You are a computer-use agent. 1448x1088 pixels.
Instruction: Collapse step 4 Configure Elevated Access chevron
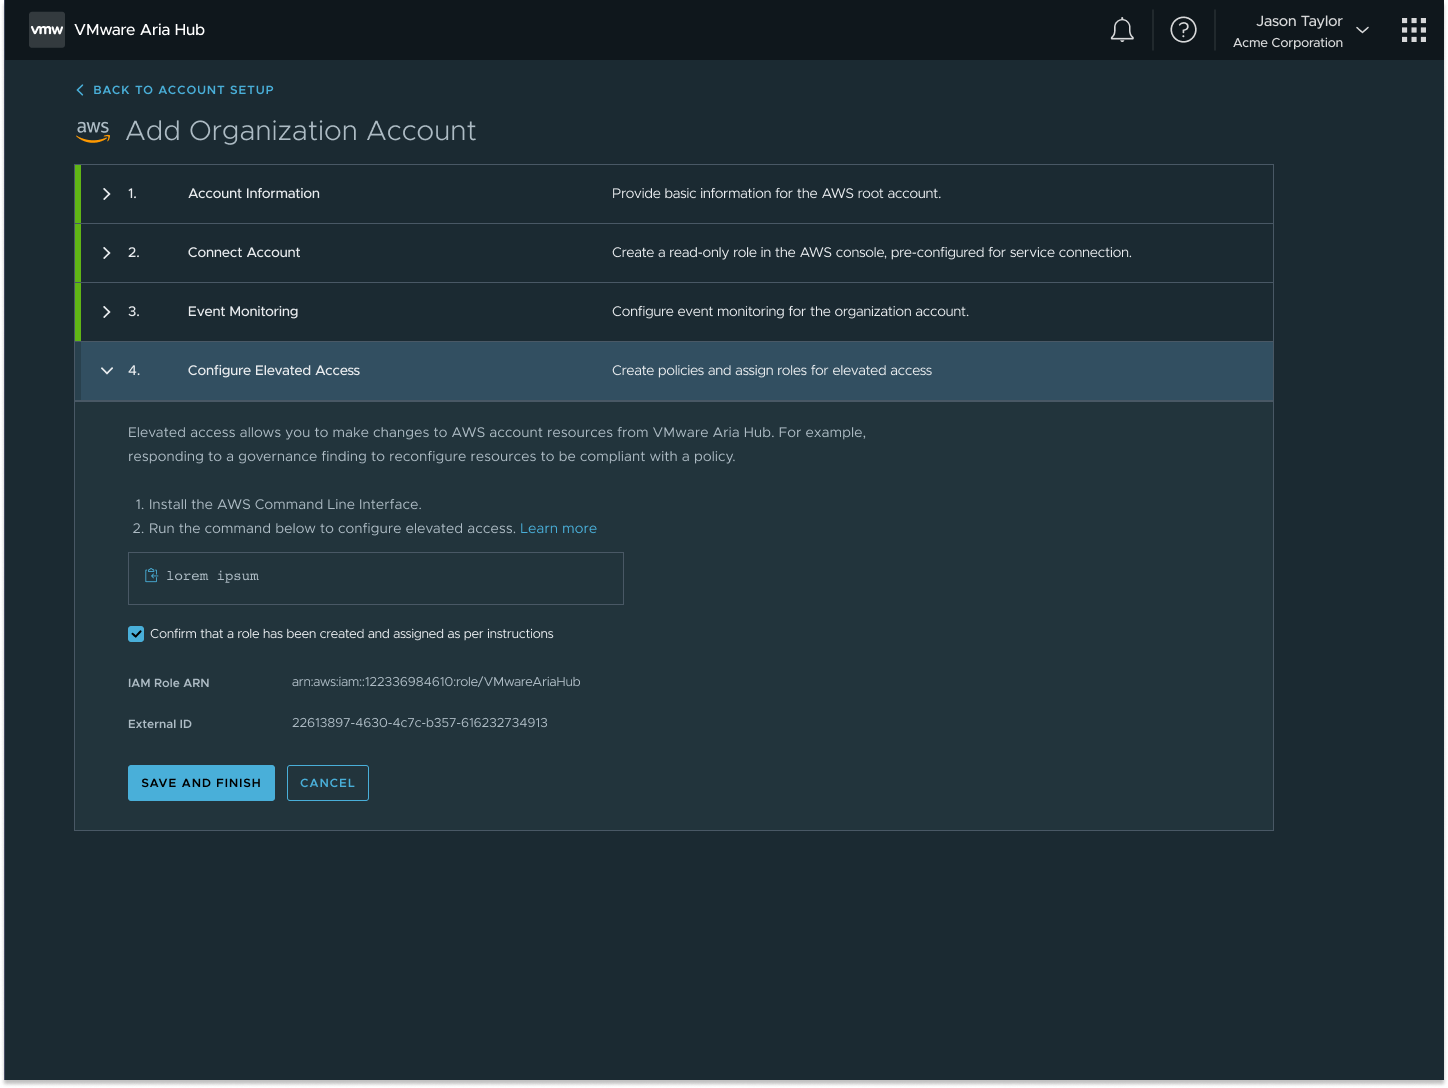[107, 371]
